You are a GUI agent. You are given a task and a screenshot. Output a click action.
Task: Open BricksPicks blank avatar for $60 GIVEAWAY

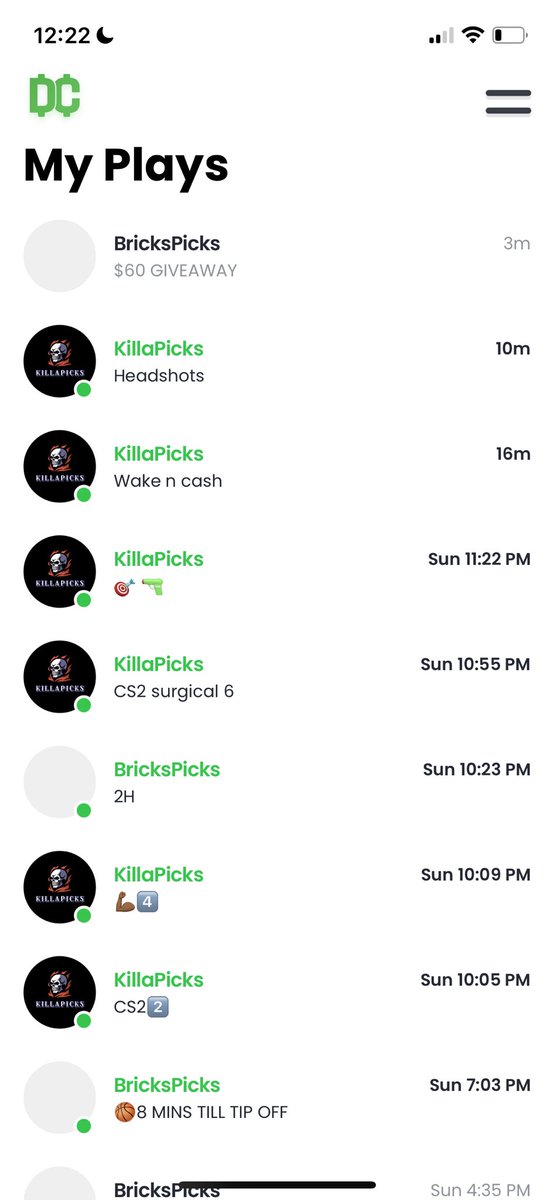(59, 256)
